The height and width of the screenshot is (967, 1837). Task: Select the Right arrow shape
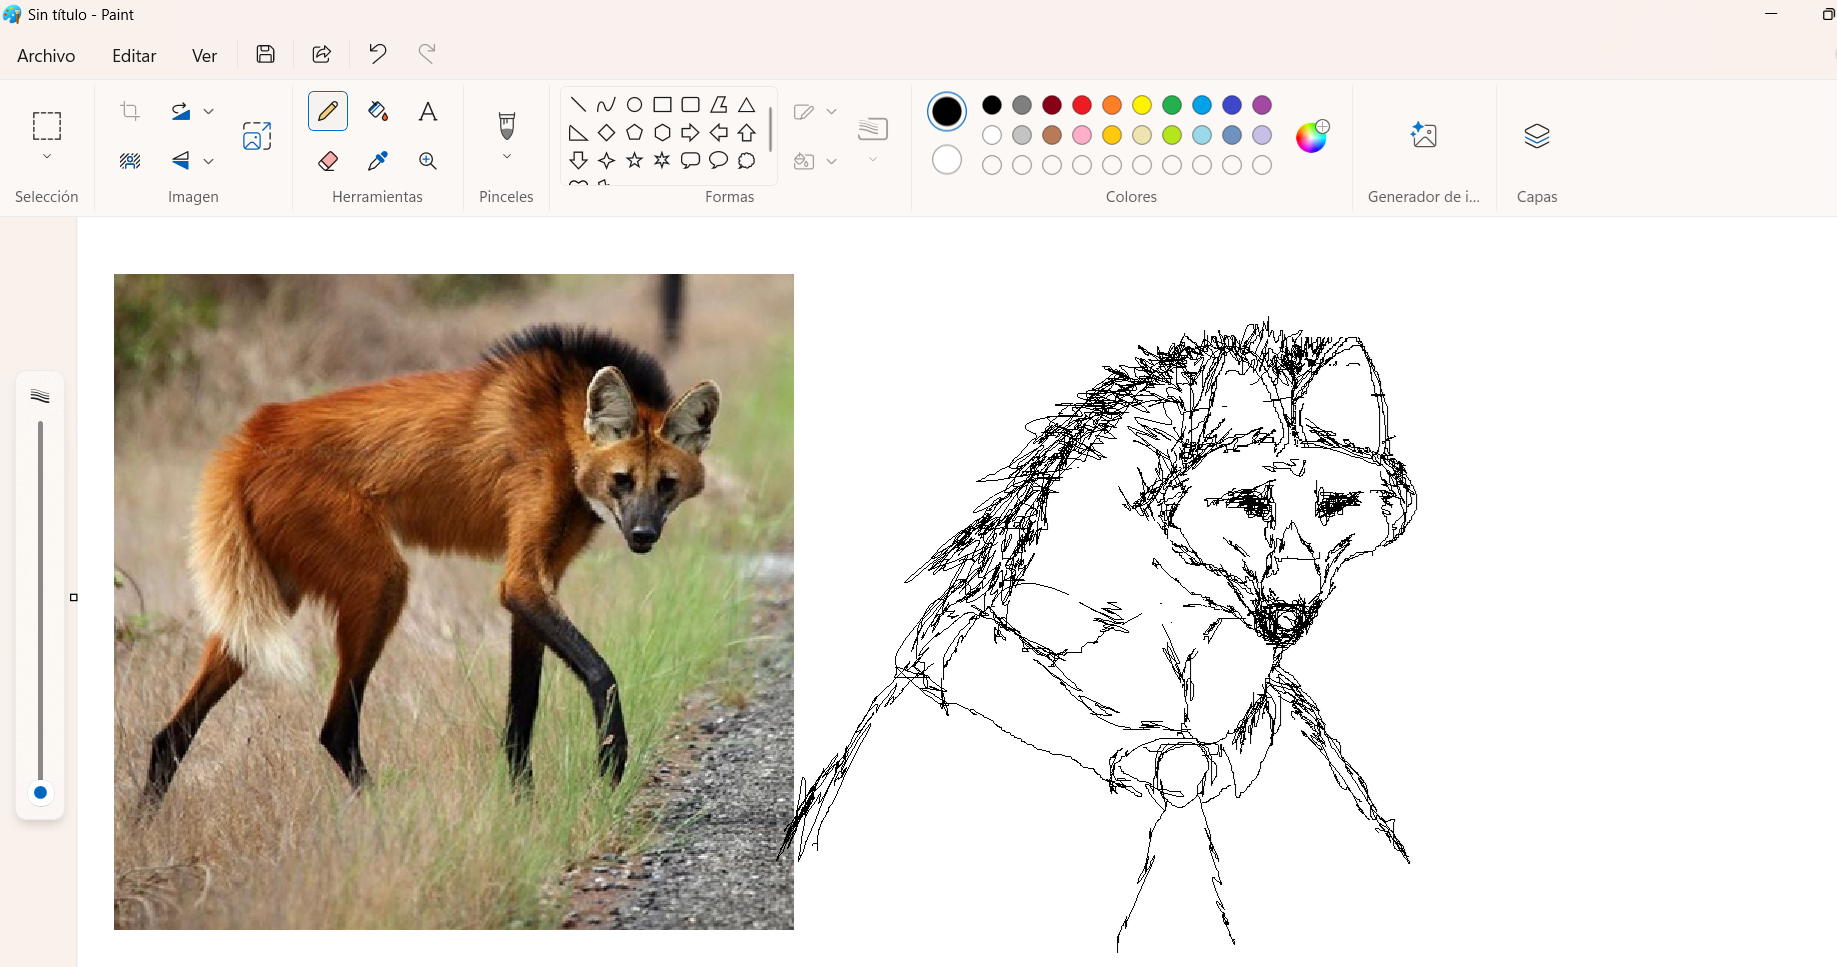690,133
